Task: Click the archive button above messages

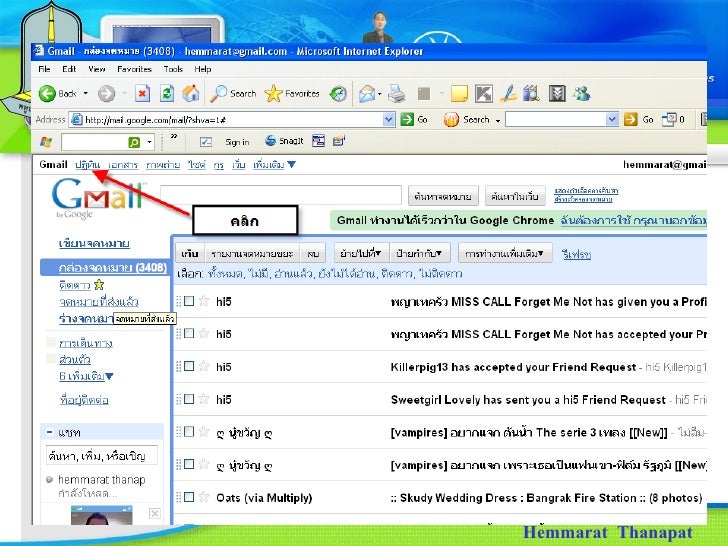Action: coord(190,253)
